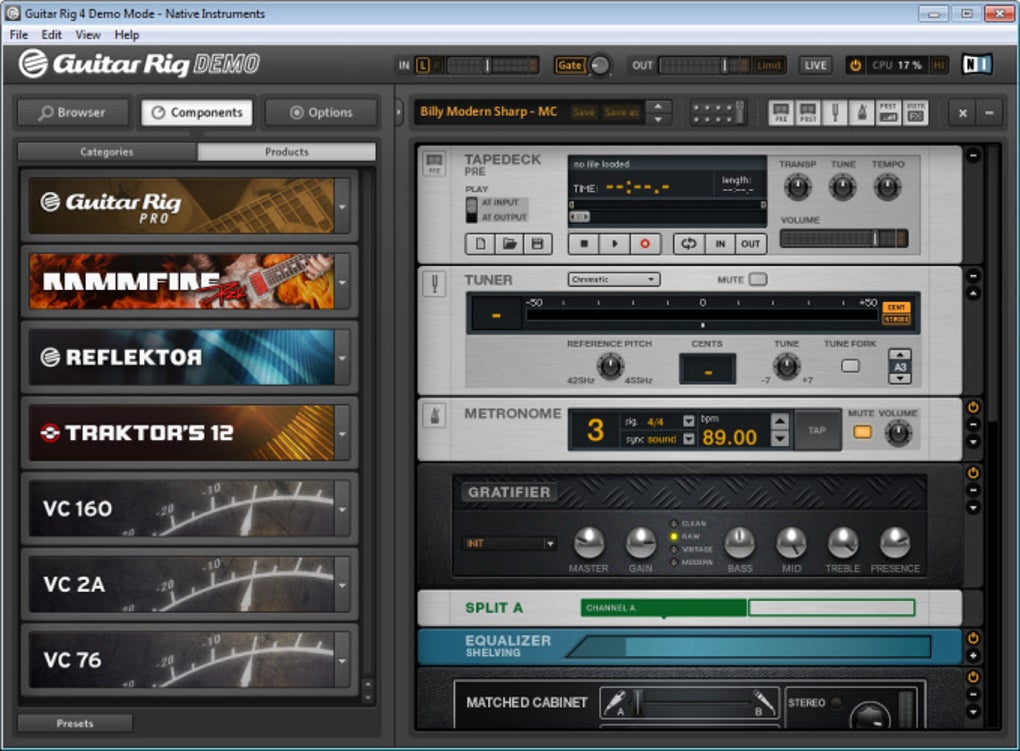Viewport: 1020px width, 751px height.
Task: Open the Gratifier INIT preset dropdown
Action: pos(510,543)
